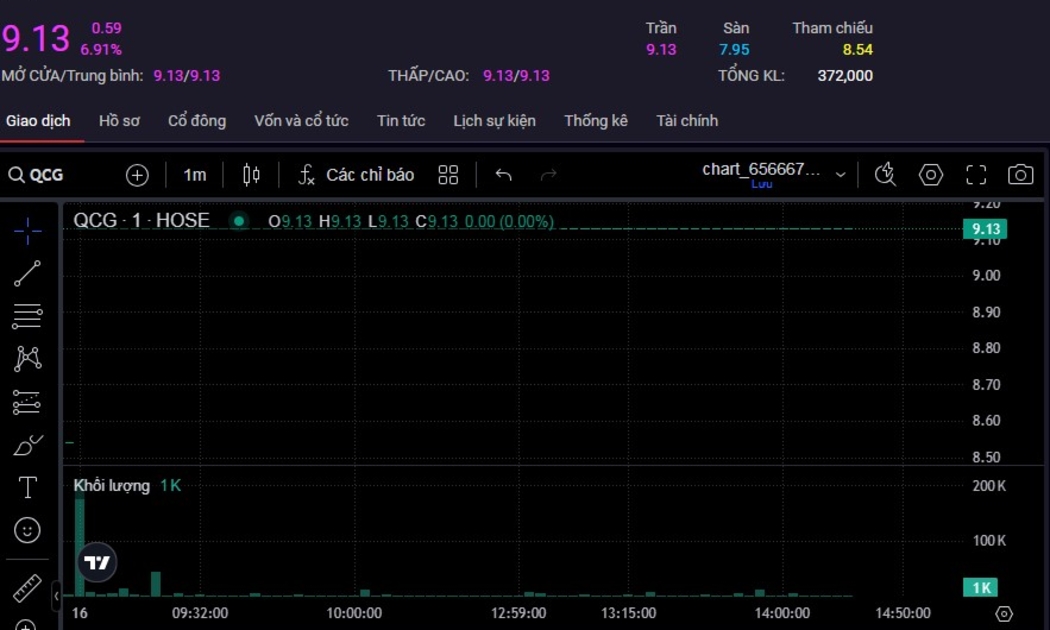This screenshot has width=1050, height=630.
Task: Switch to the Hồ sơ tab
Action: click(119, 121)
